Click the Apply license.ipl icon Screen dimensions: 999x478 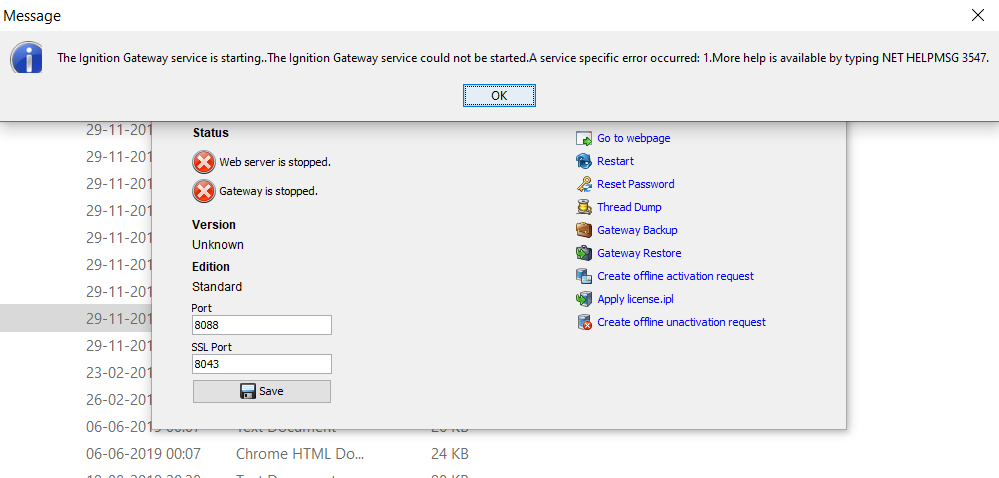coord(584,299)
